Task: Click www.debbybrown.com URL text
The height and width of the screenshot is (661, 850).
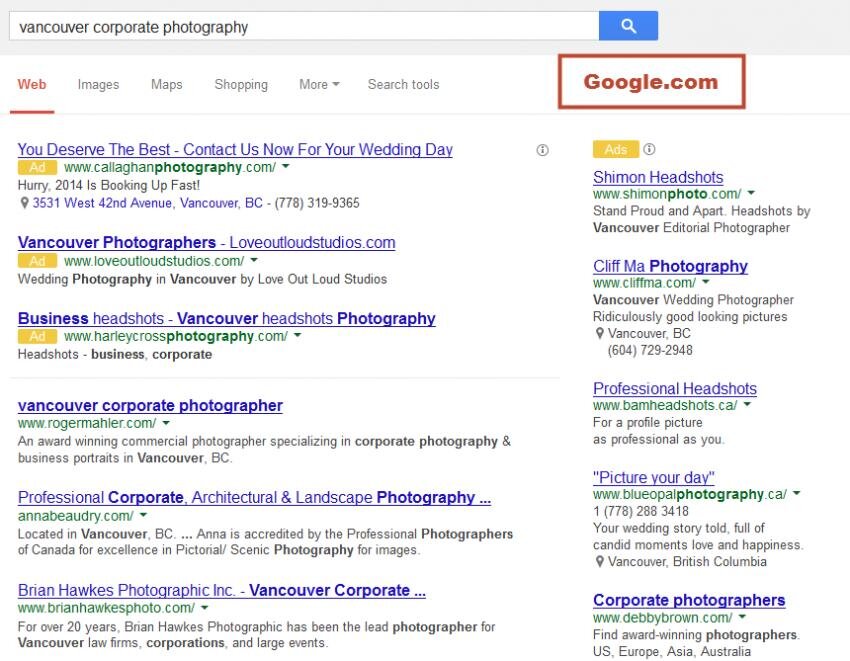Action: tap(662, 618)
